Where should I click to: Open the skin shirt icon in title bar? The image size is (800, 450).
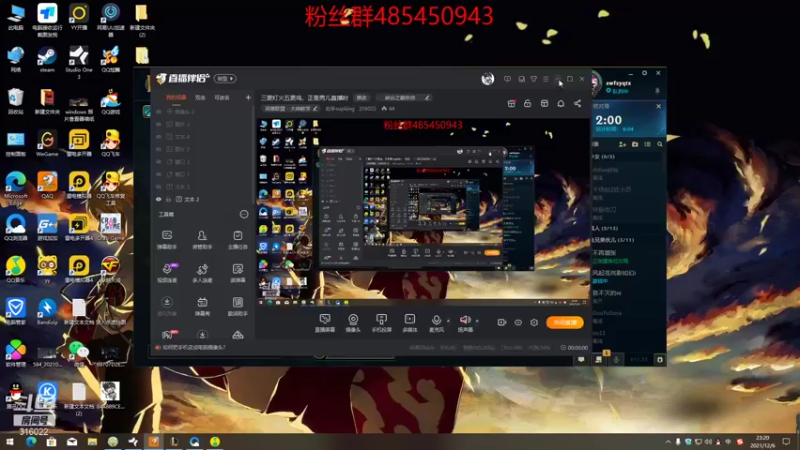pyautogui.click(x=534, y=79)
